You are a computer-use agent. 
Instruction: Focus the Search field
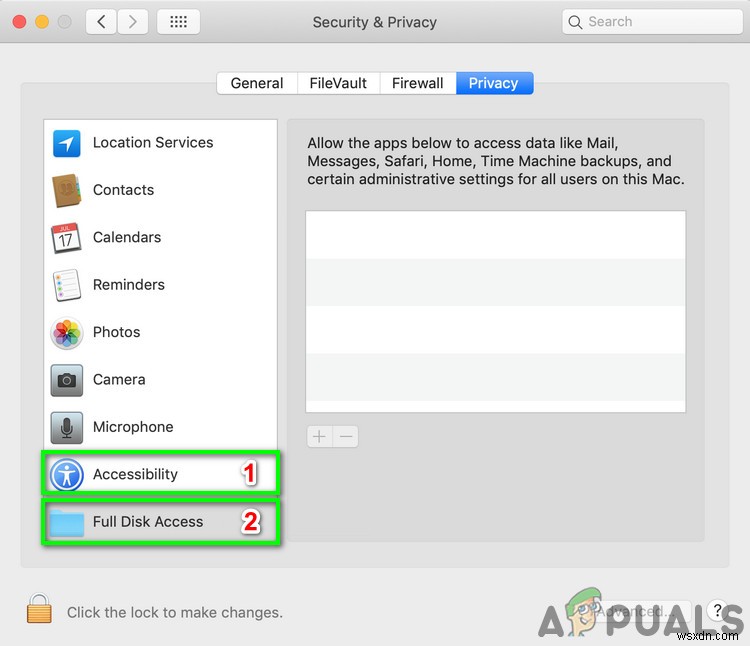(652, 22)
